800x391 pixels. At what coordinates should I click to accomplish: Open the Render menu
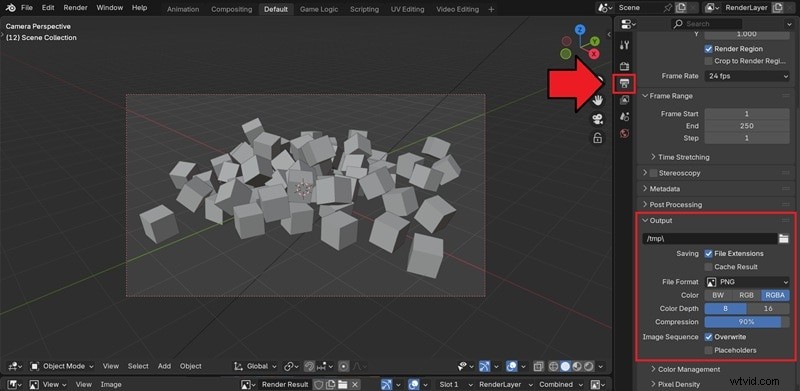76,8
